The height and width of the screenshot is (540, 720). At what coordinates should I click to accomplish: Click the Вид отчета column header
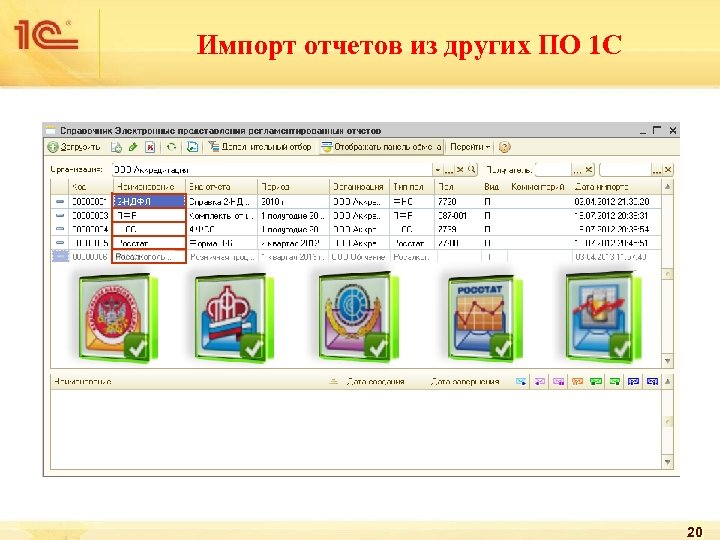tap(222, 187)
